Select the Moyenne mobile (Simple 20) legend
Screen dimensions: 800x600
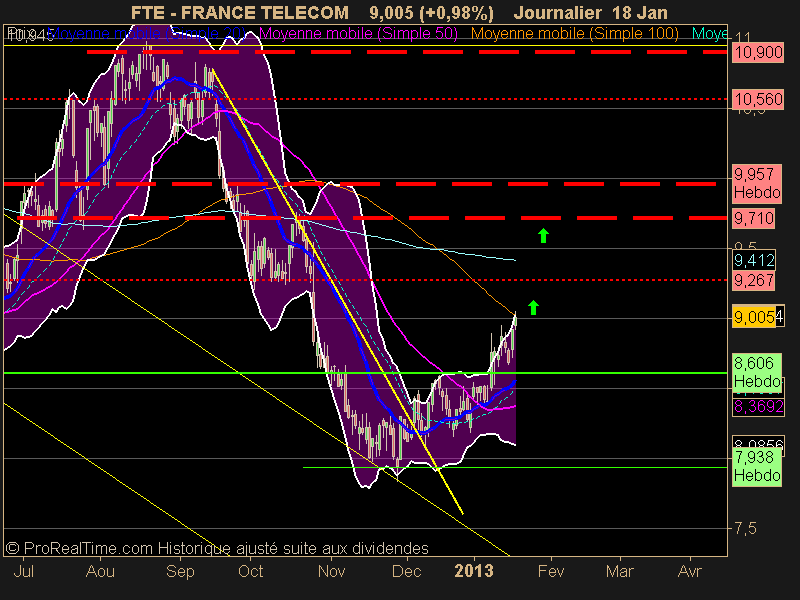[x=146, y=34]
